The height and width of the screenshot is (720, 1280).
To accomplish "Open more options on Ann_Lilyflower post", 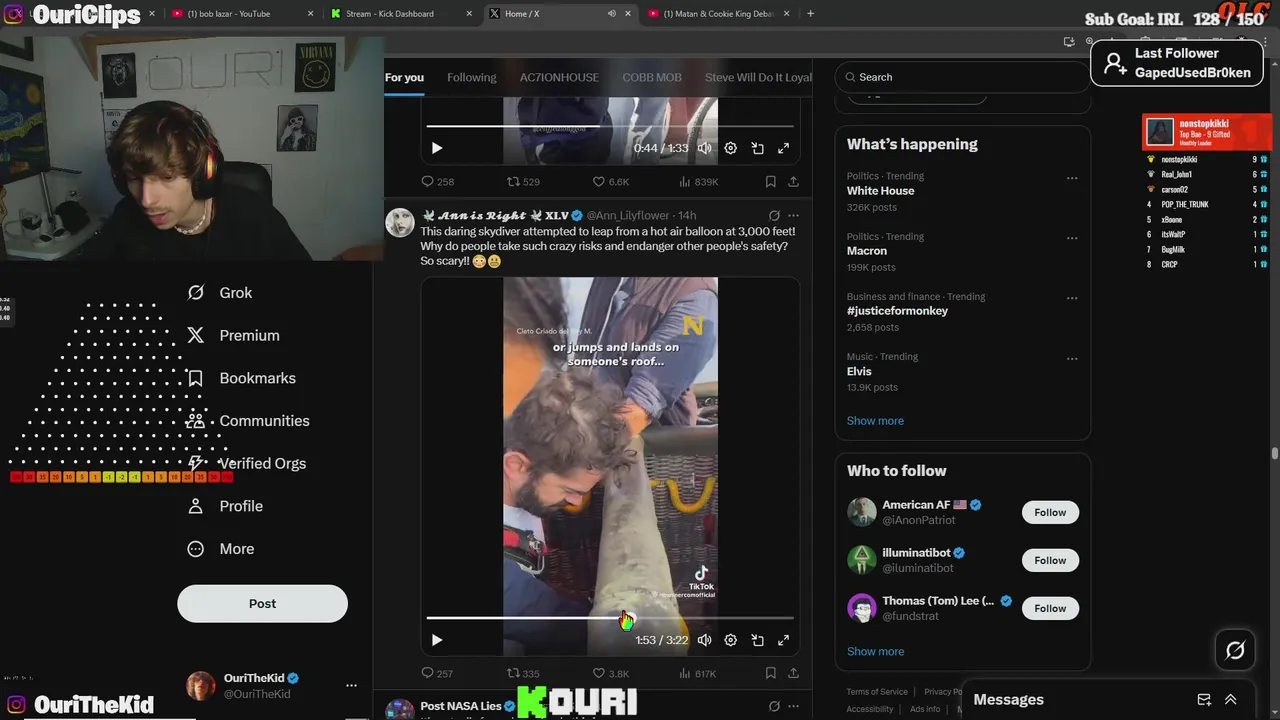I will click(793, 215).
